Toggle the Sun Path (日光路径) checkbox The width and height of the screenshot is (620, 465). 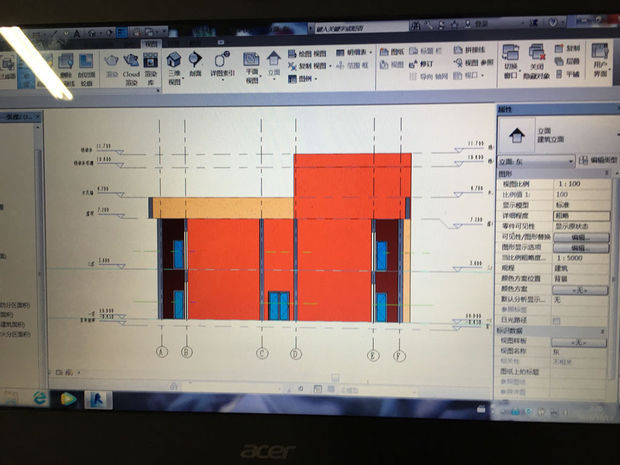tap(557, 319)
